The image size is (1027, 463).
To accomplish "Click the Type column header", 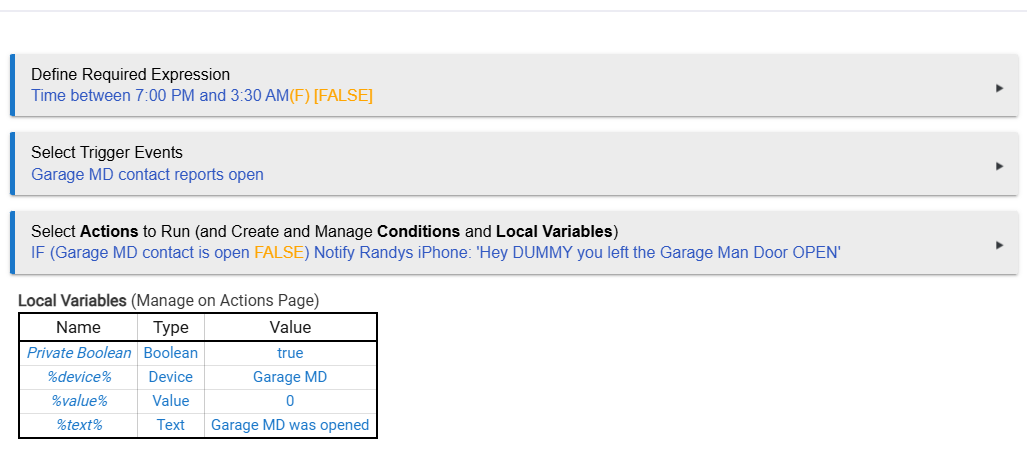I will 170,327.
